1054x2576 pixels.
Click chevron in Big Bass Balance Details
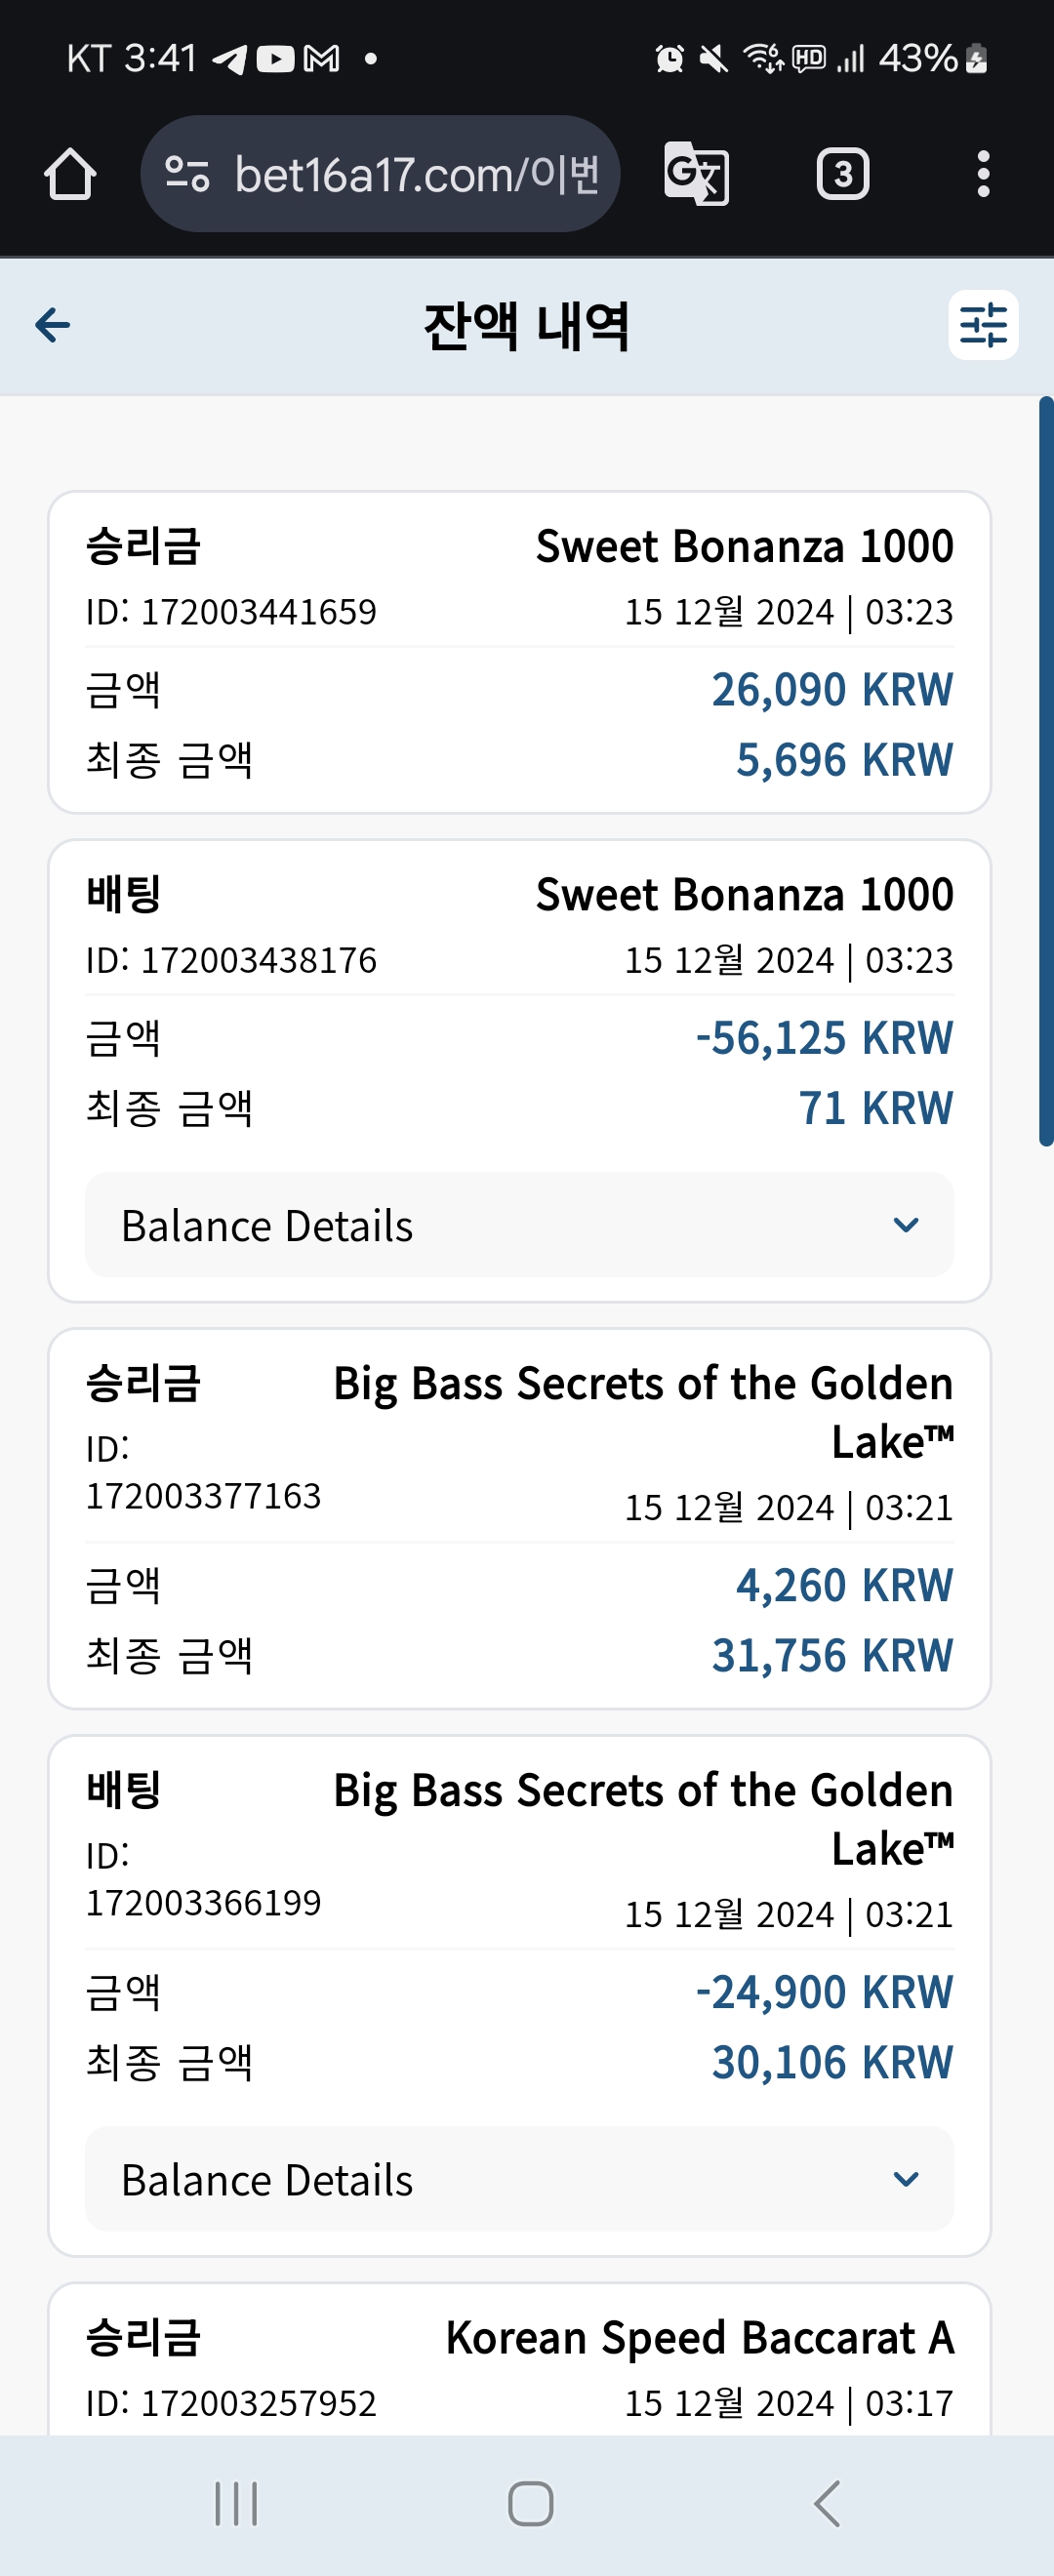906,2179
